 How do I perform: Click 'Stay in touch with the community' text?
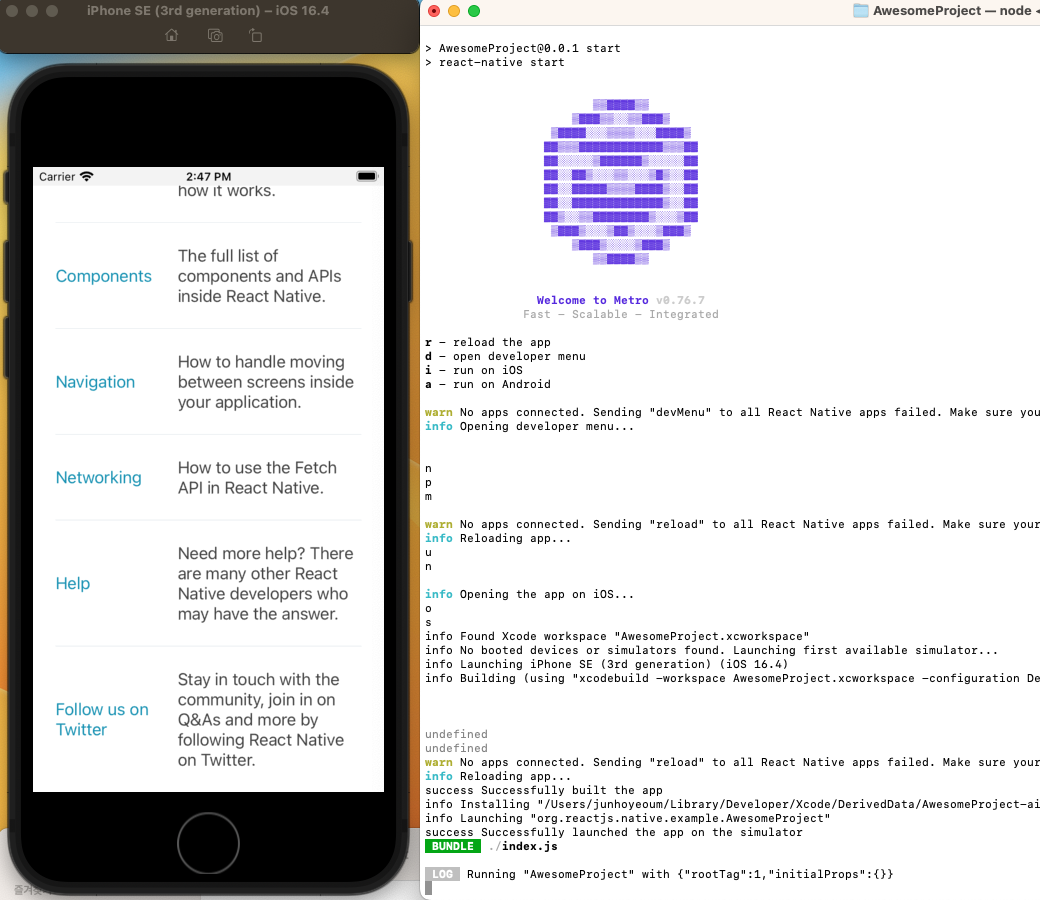coord(260,720)
